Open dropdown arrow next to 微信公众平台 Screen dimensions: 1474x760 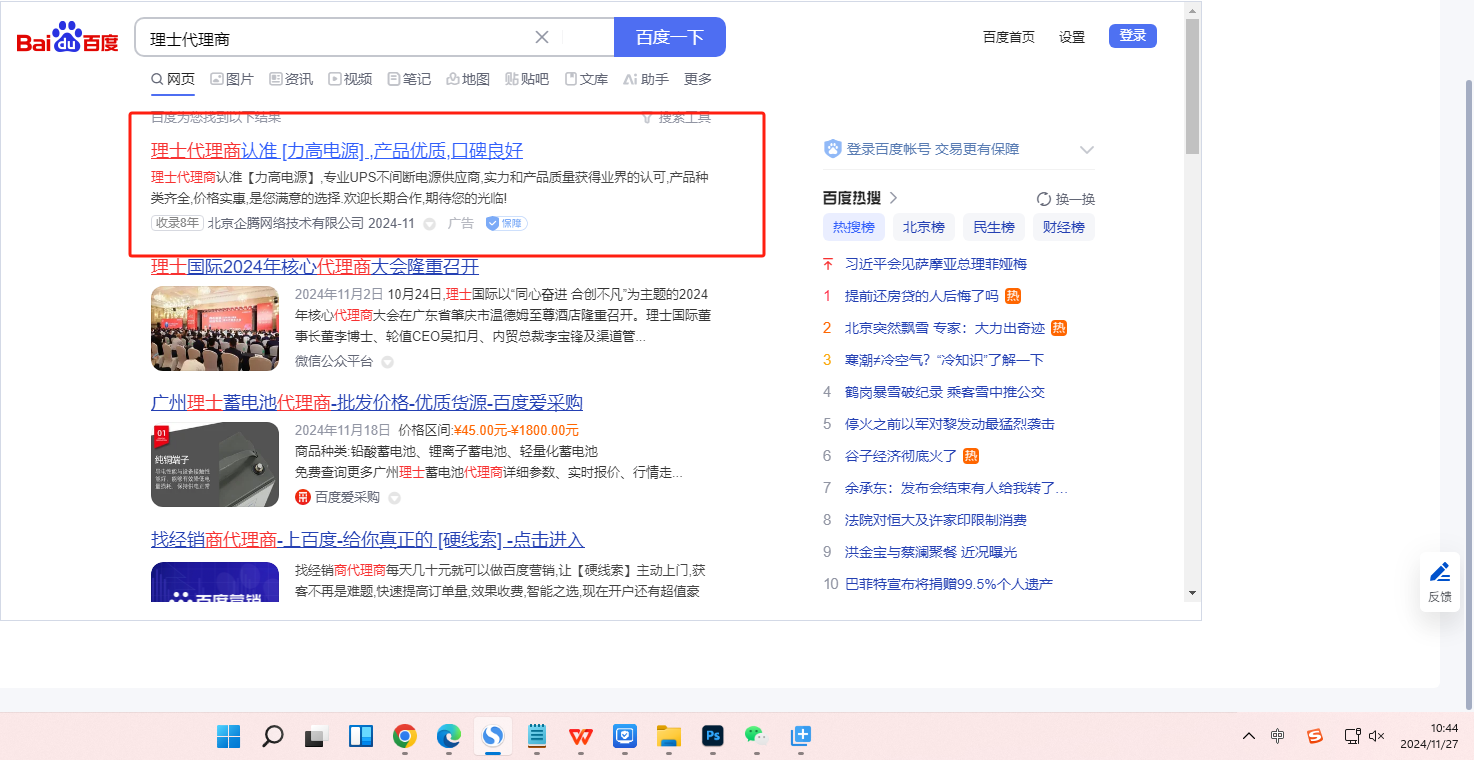(x=388, y=362)
